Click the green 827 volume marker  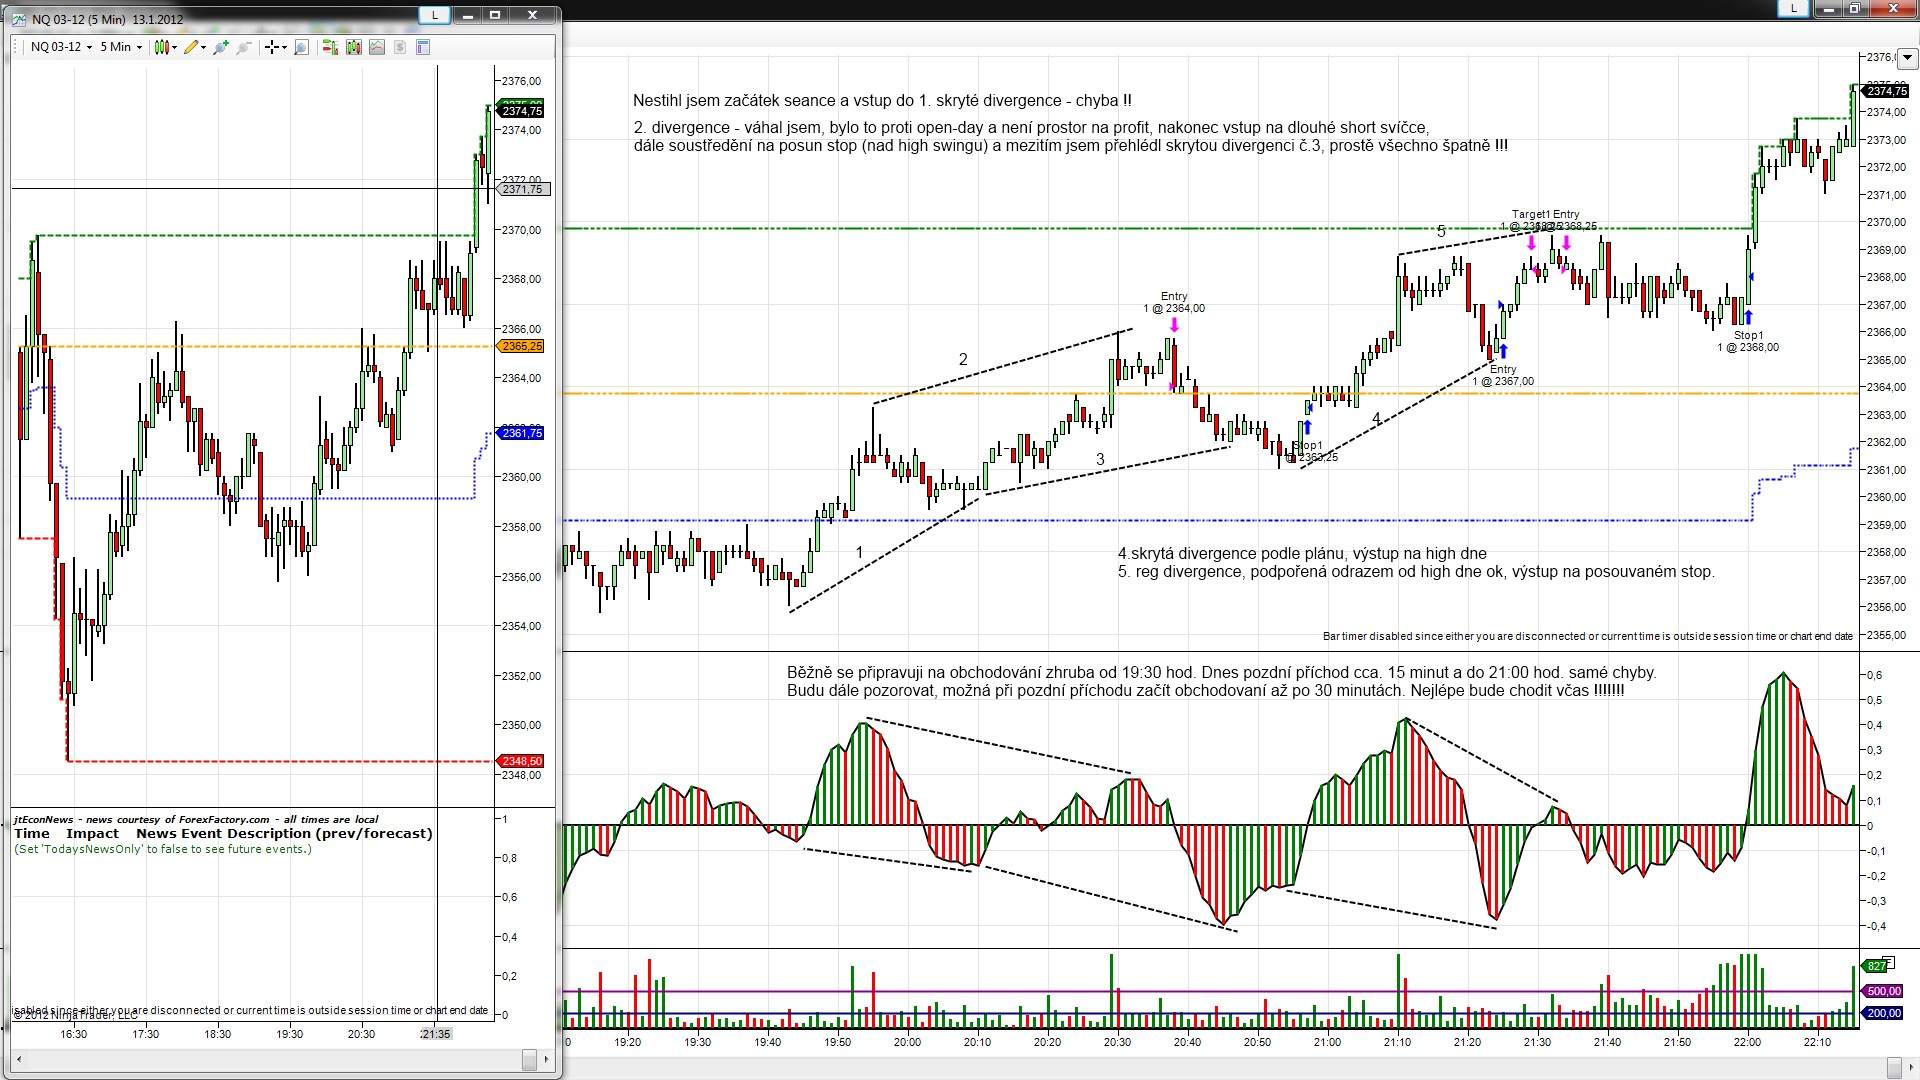click(1875, 966)
